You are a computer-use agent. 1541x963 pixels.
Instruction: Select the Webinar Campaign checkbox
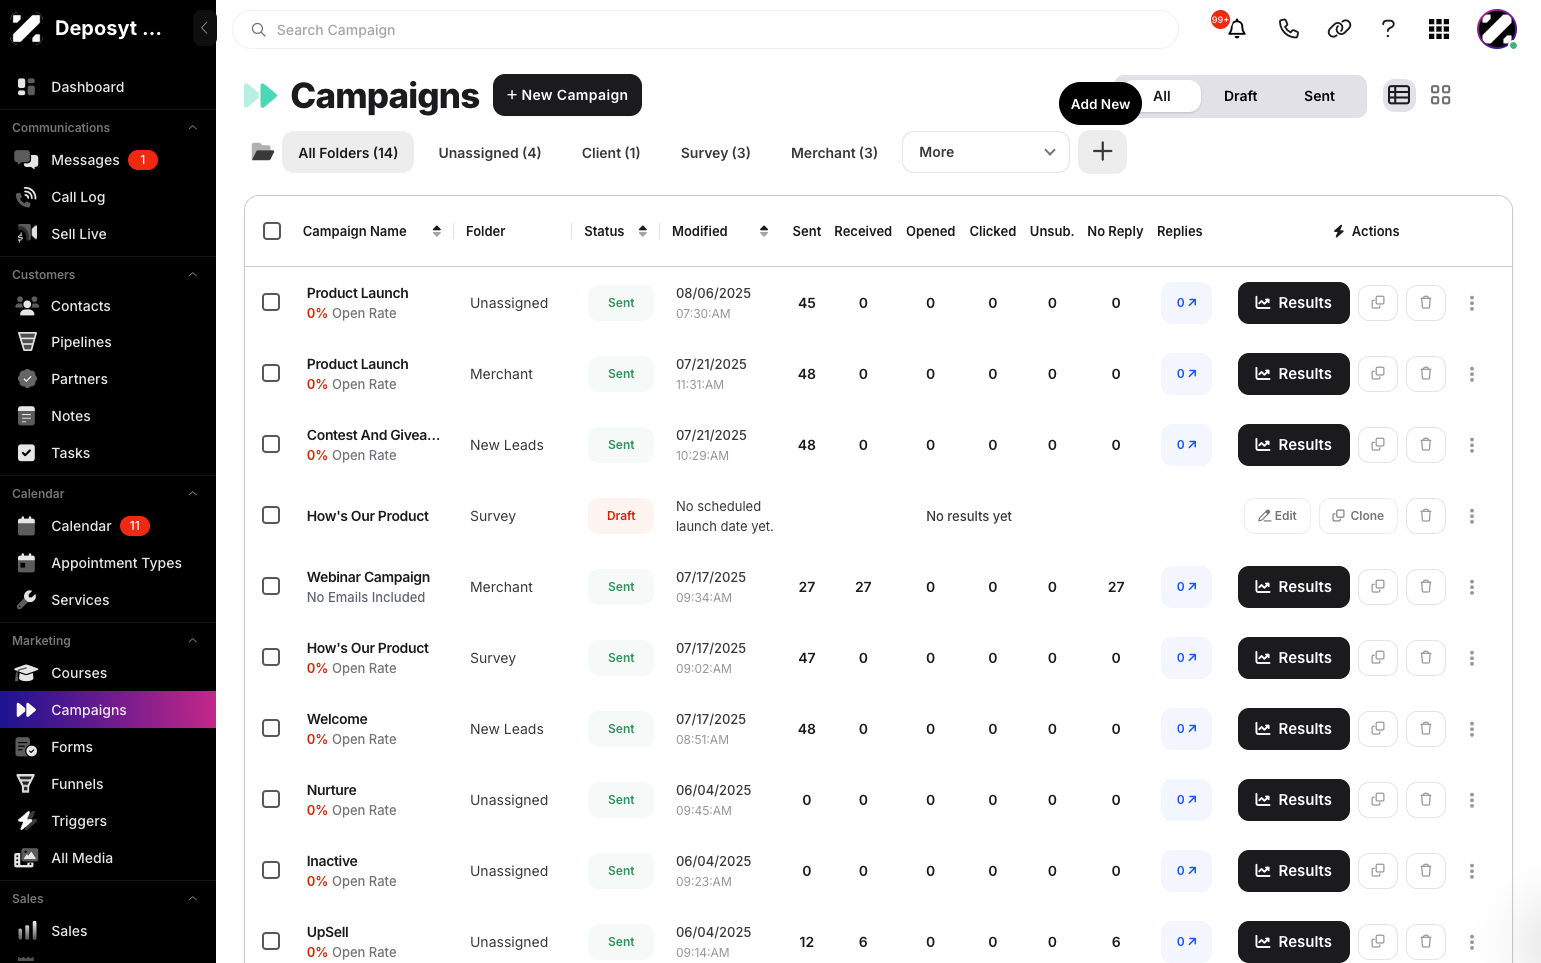(271, 586)
